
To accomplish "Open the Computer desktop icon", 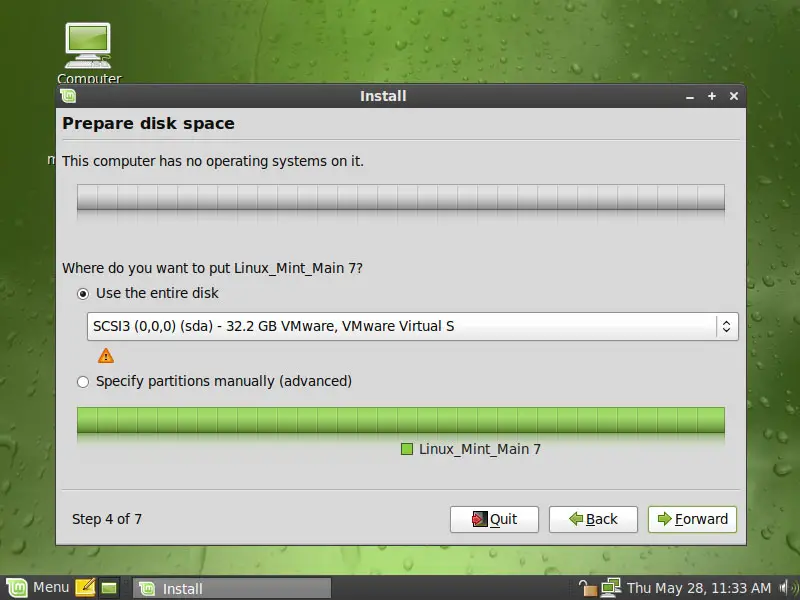I will pyautogui.click(x=88, y=53).
